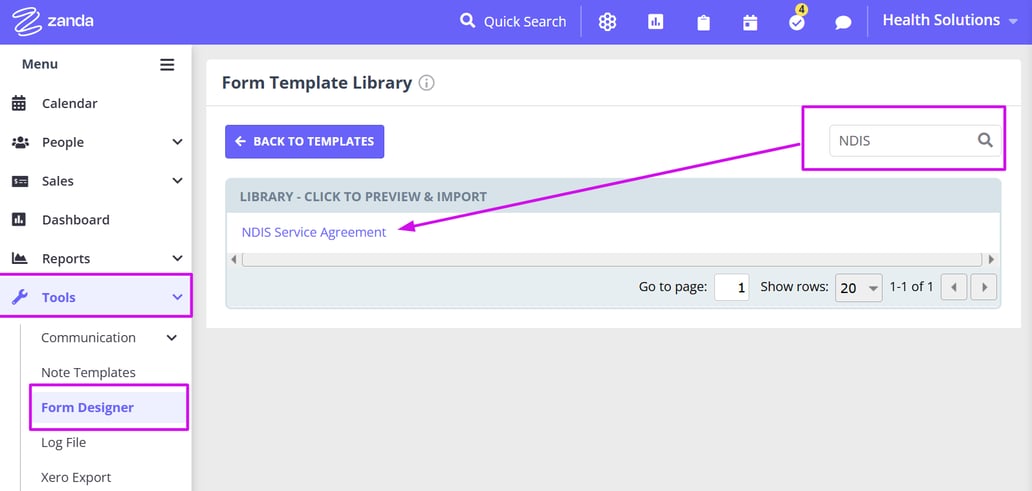
Task: Open the NDIS Service Agreement template link
Action: point(313,232)
